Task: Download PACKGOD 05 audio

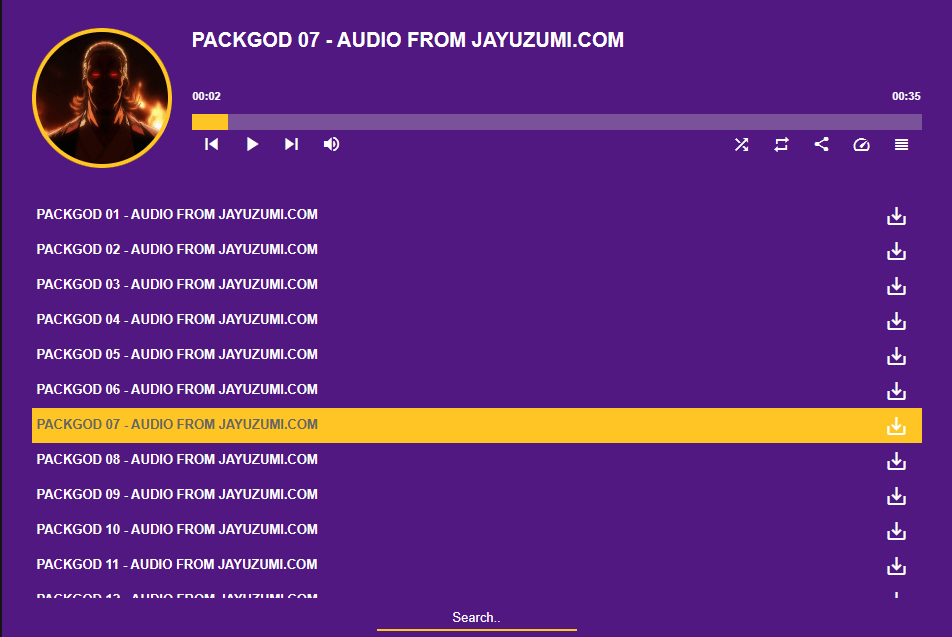Action: pos(896,356)
